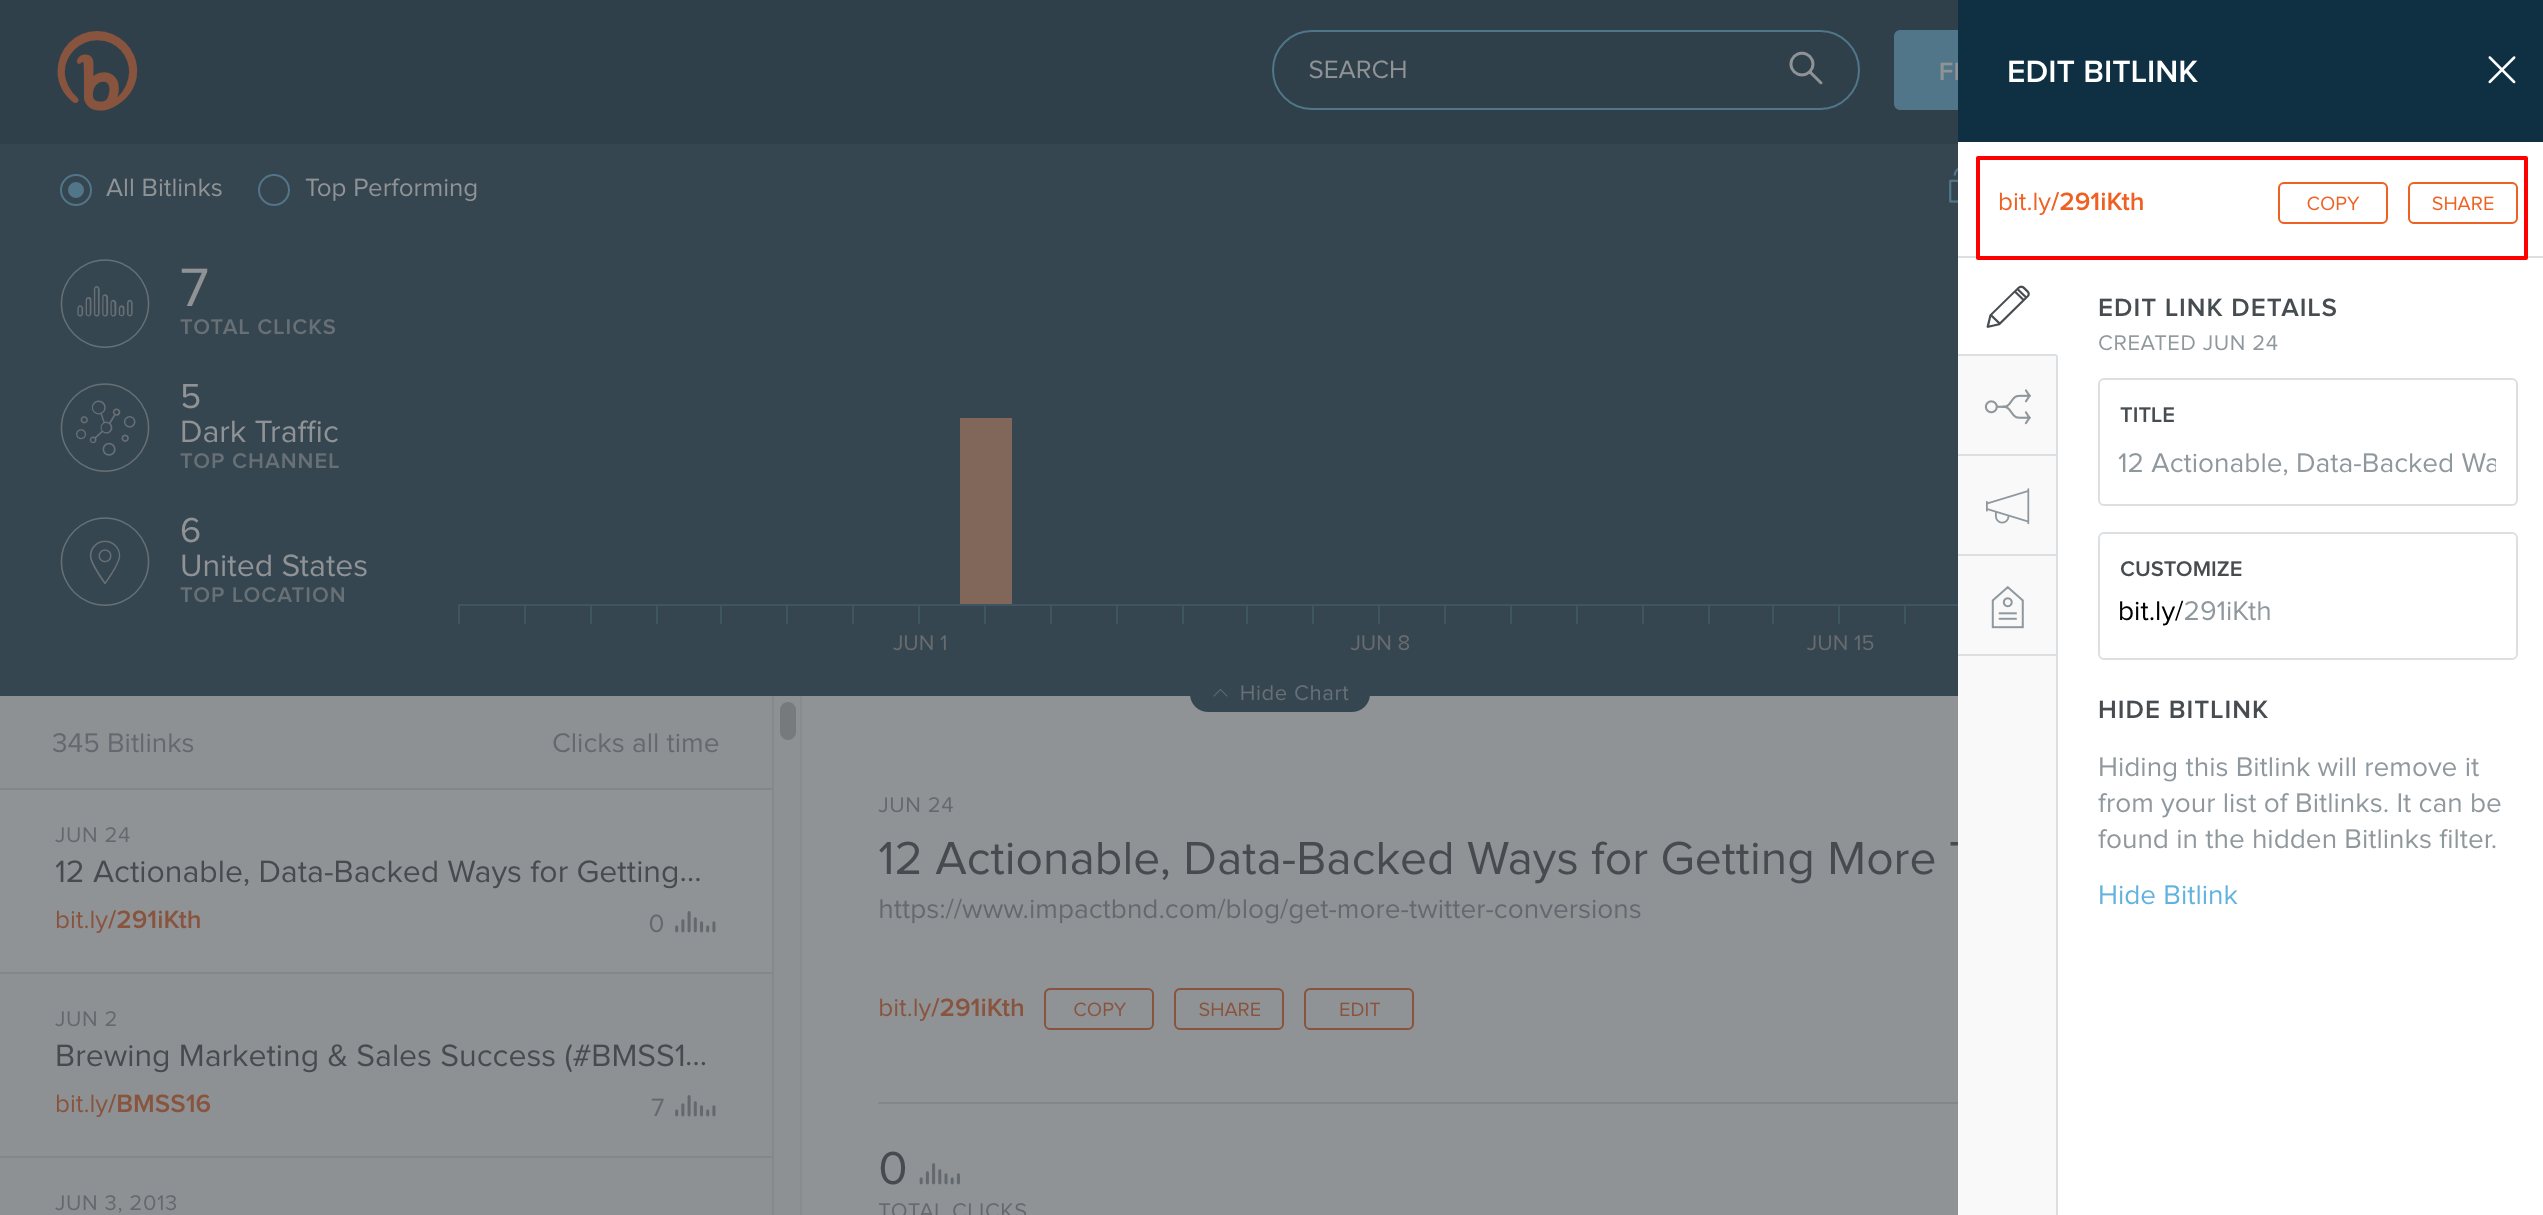Screen dimensions: 2543x1215
Task: Click the search magnifier icon
Action: (x=1805, y=68)
